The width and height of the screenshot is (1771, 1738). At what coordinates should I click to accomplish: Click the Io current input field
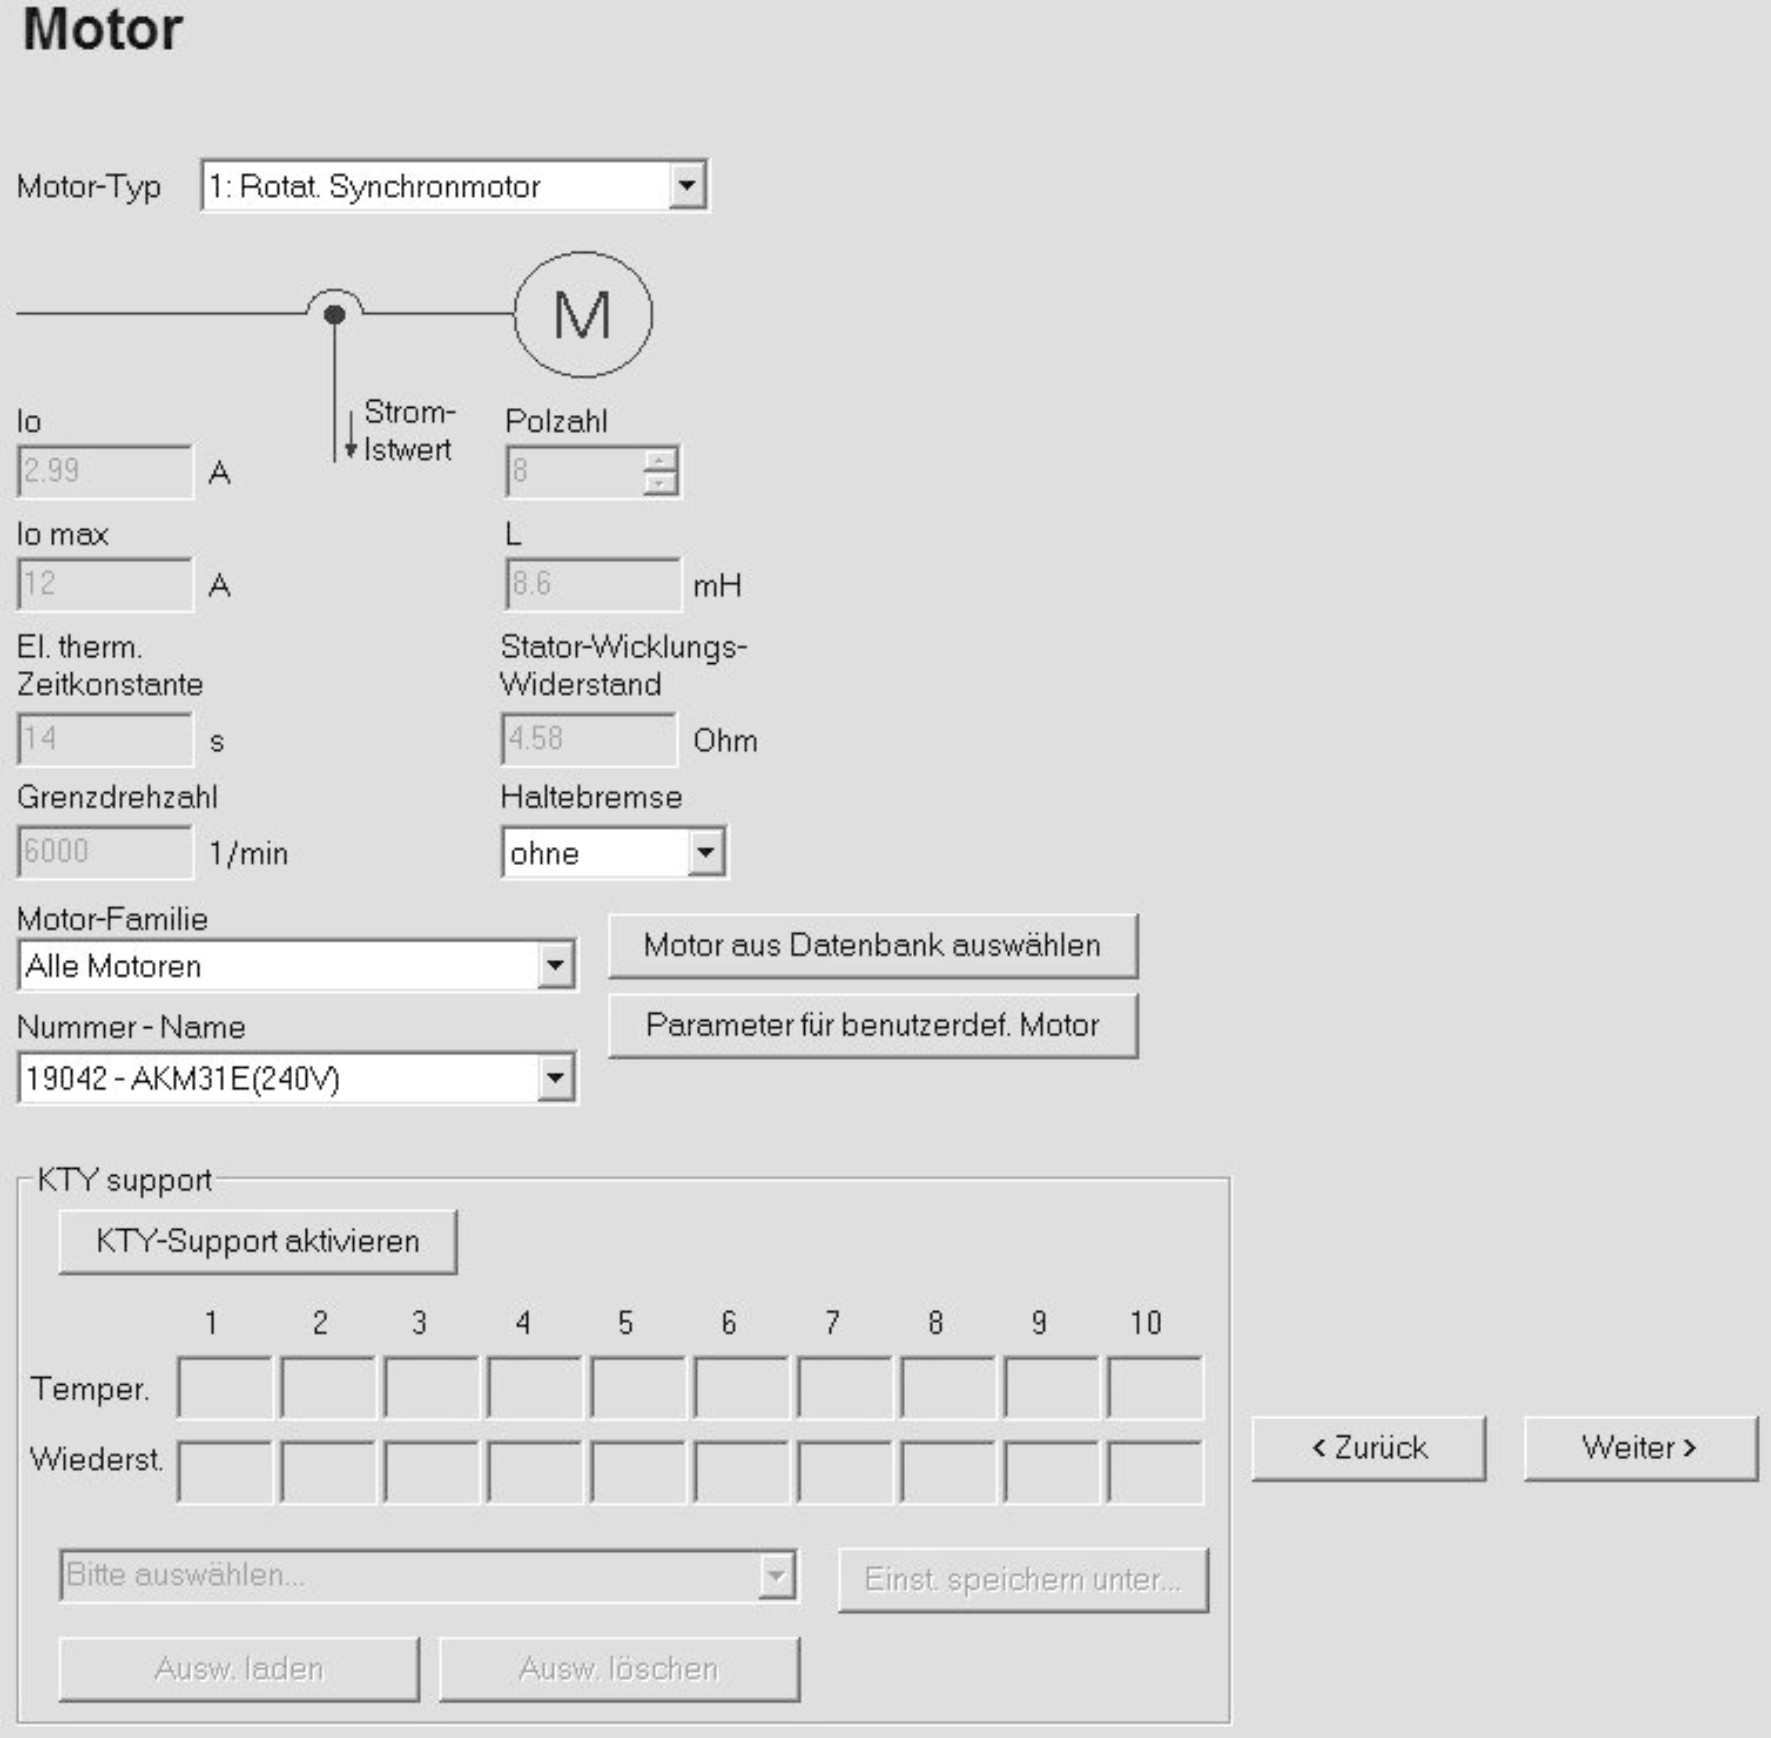(104, 471)
